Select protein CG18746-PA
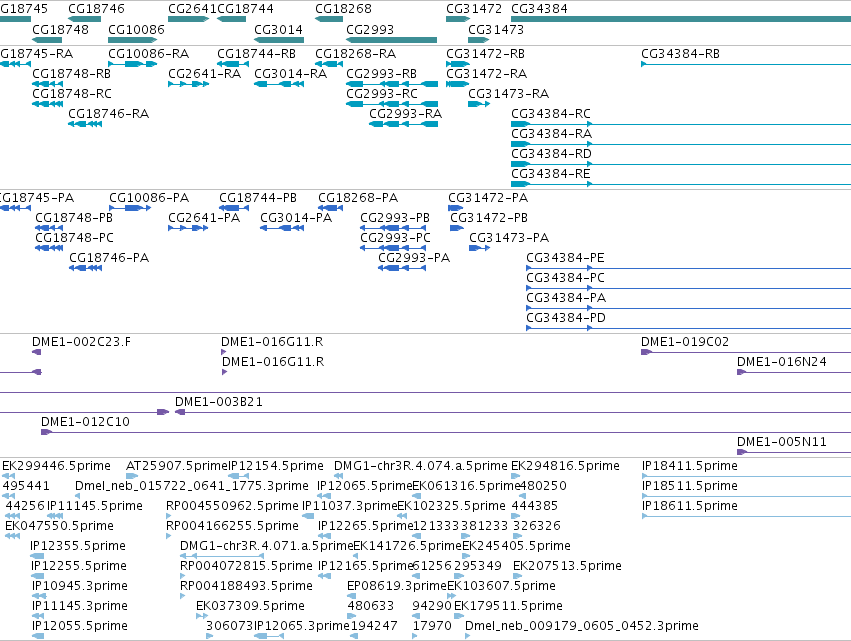 point(86,268)
